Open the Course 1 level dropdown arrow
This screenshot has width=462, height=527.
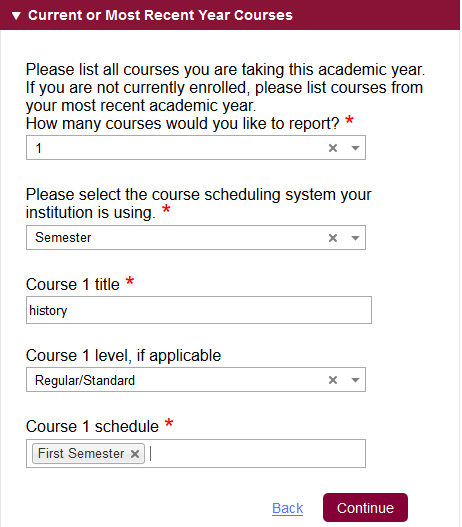click(355, 380)
